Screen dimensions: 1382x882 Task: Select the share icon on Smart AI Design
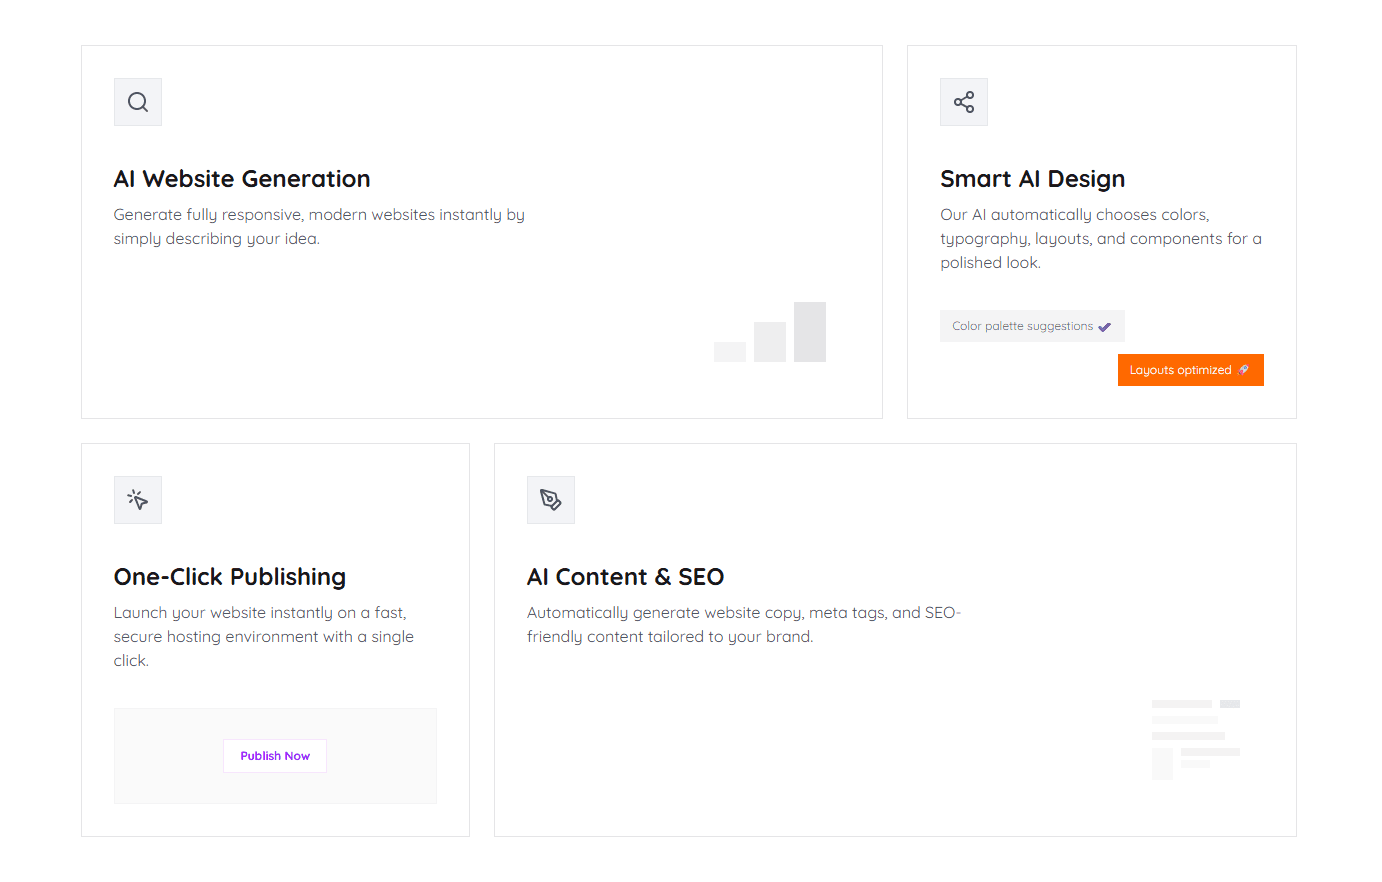point(963,101)
